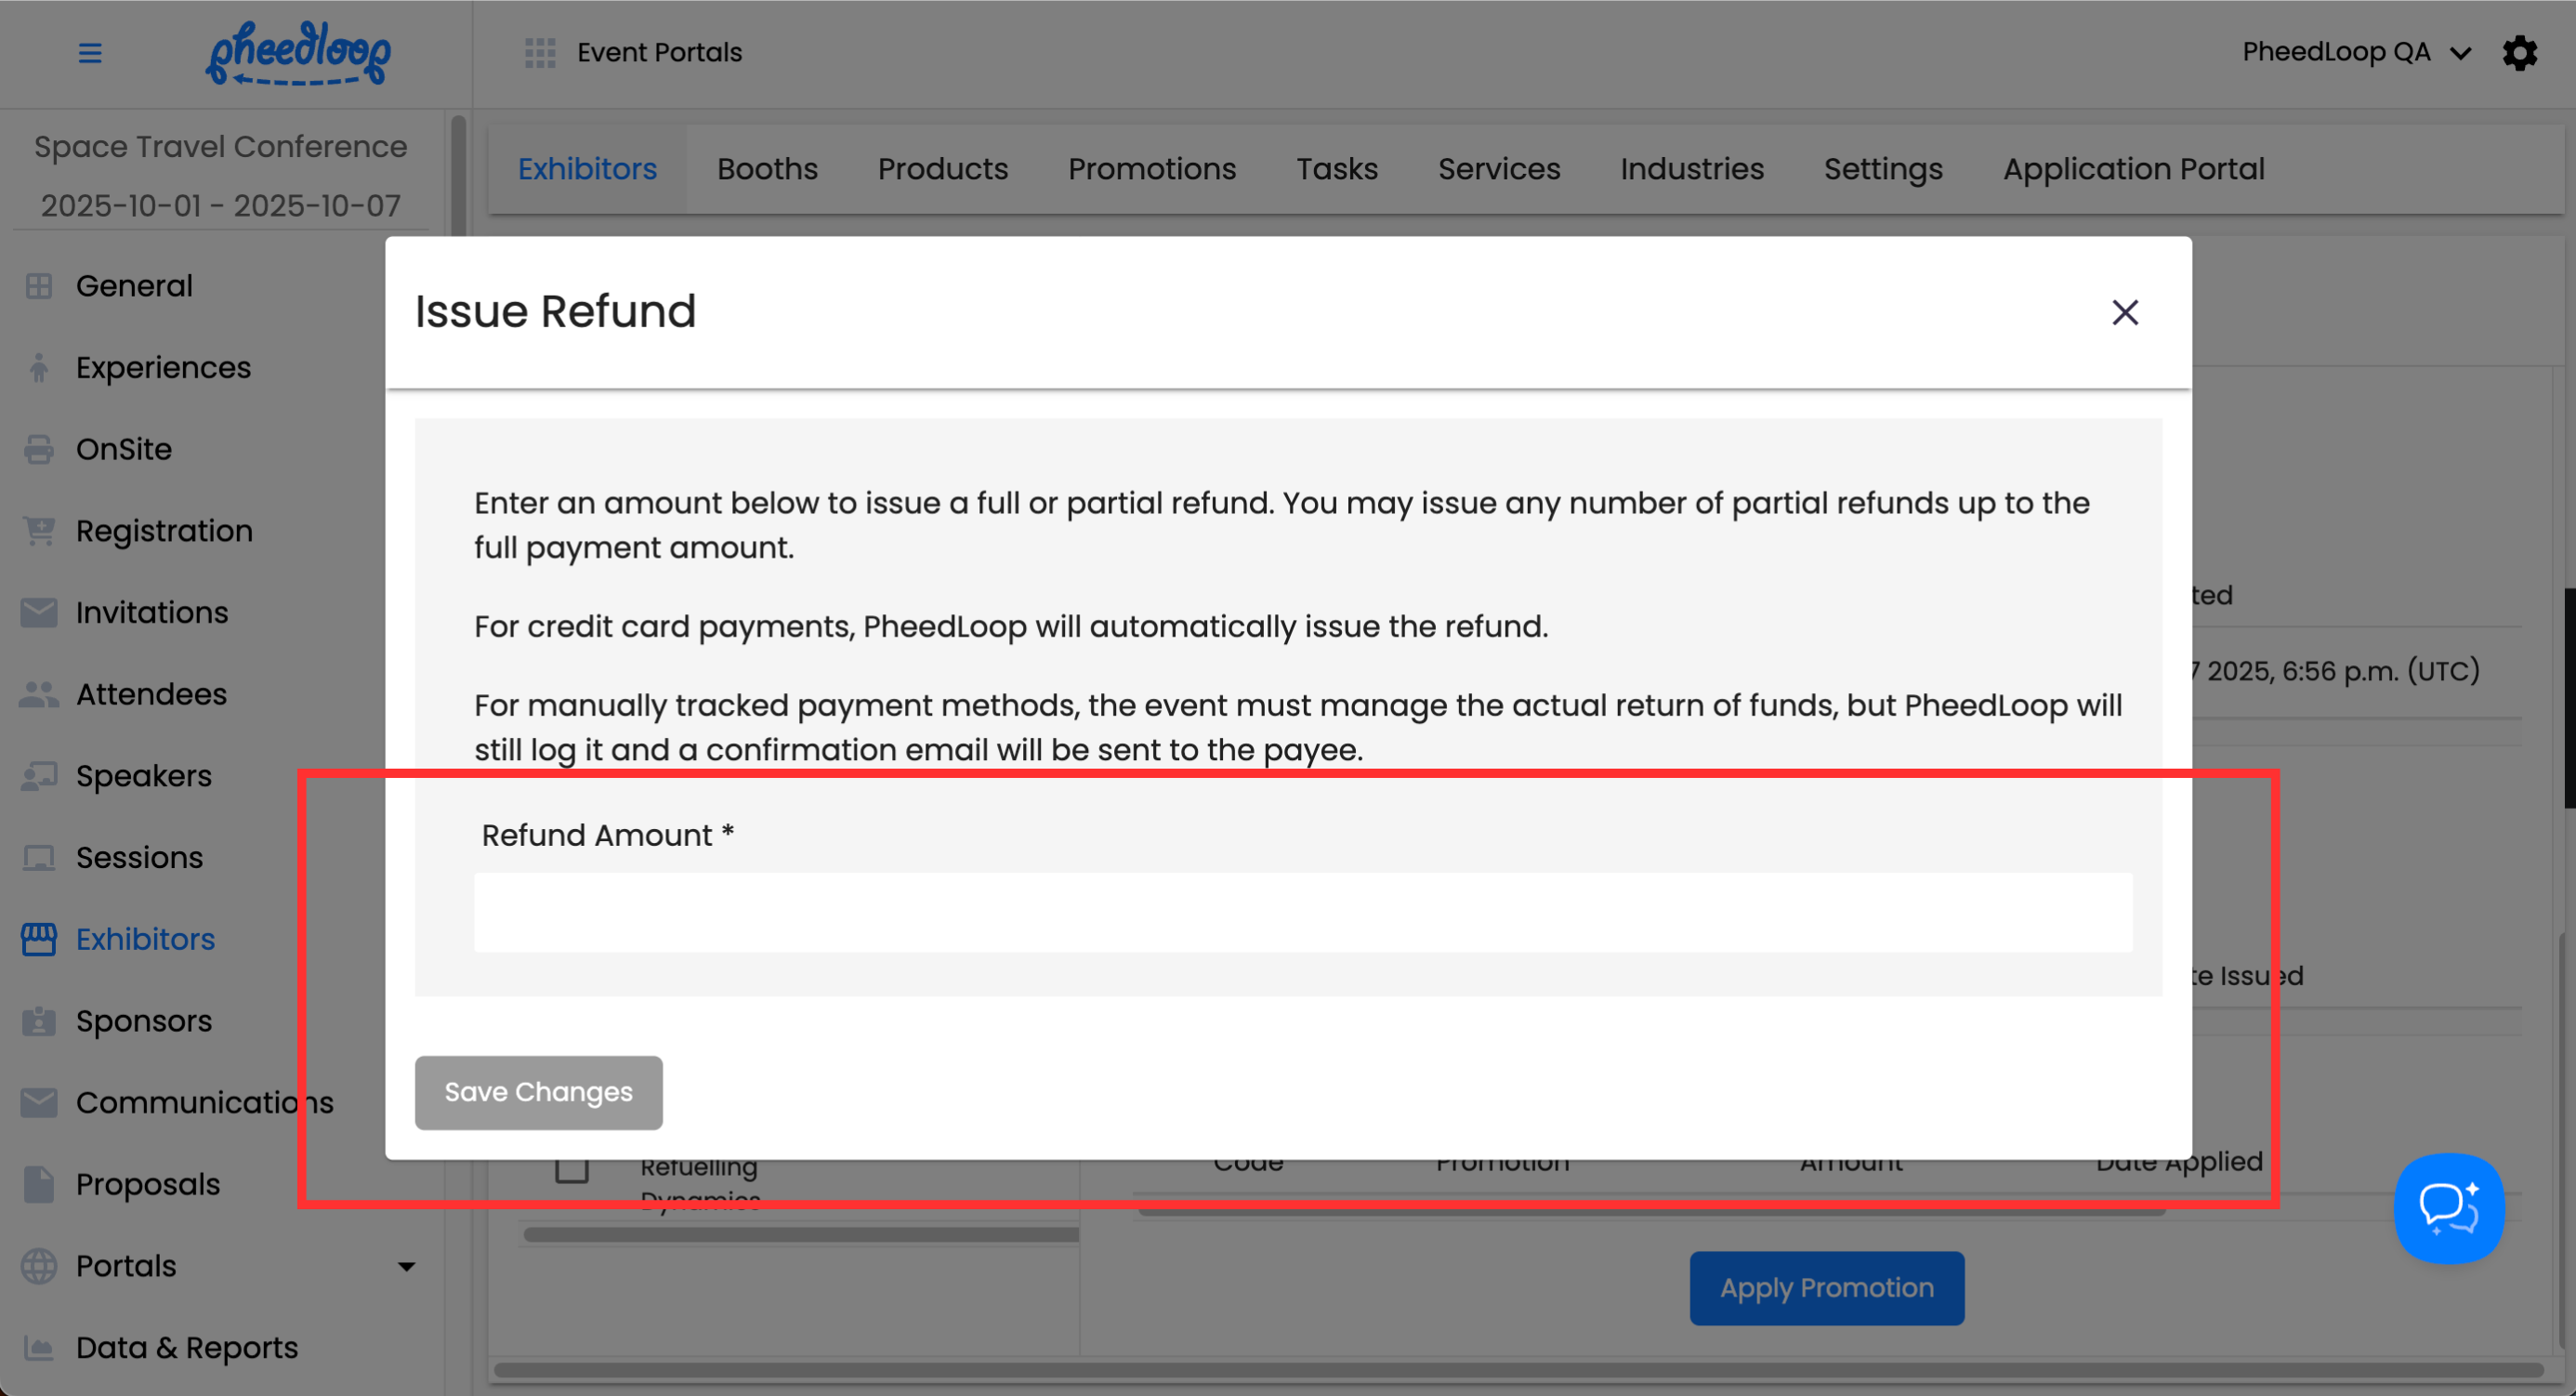
Task: Click the Exhibitors sidebar store icon
Action: 38,939
